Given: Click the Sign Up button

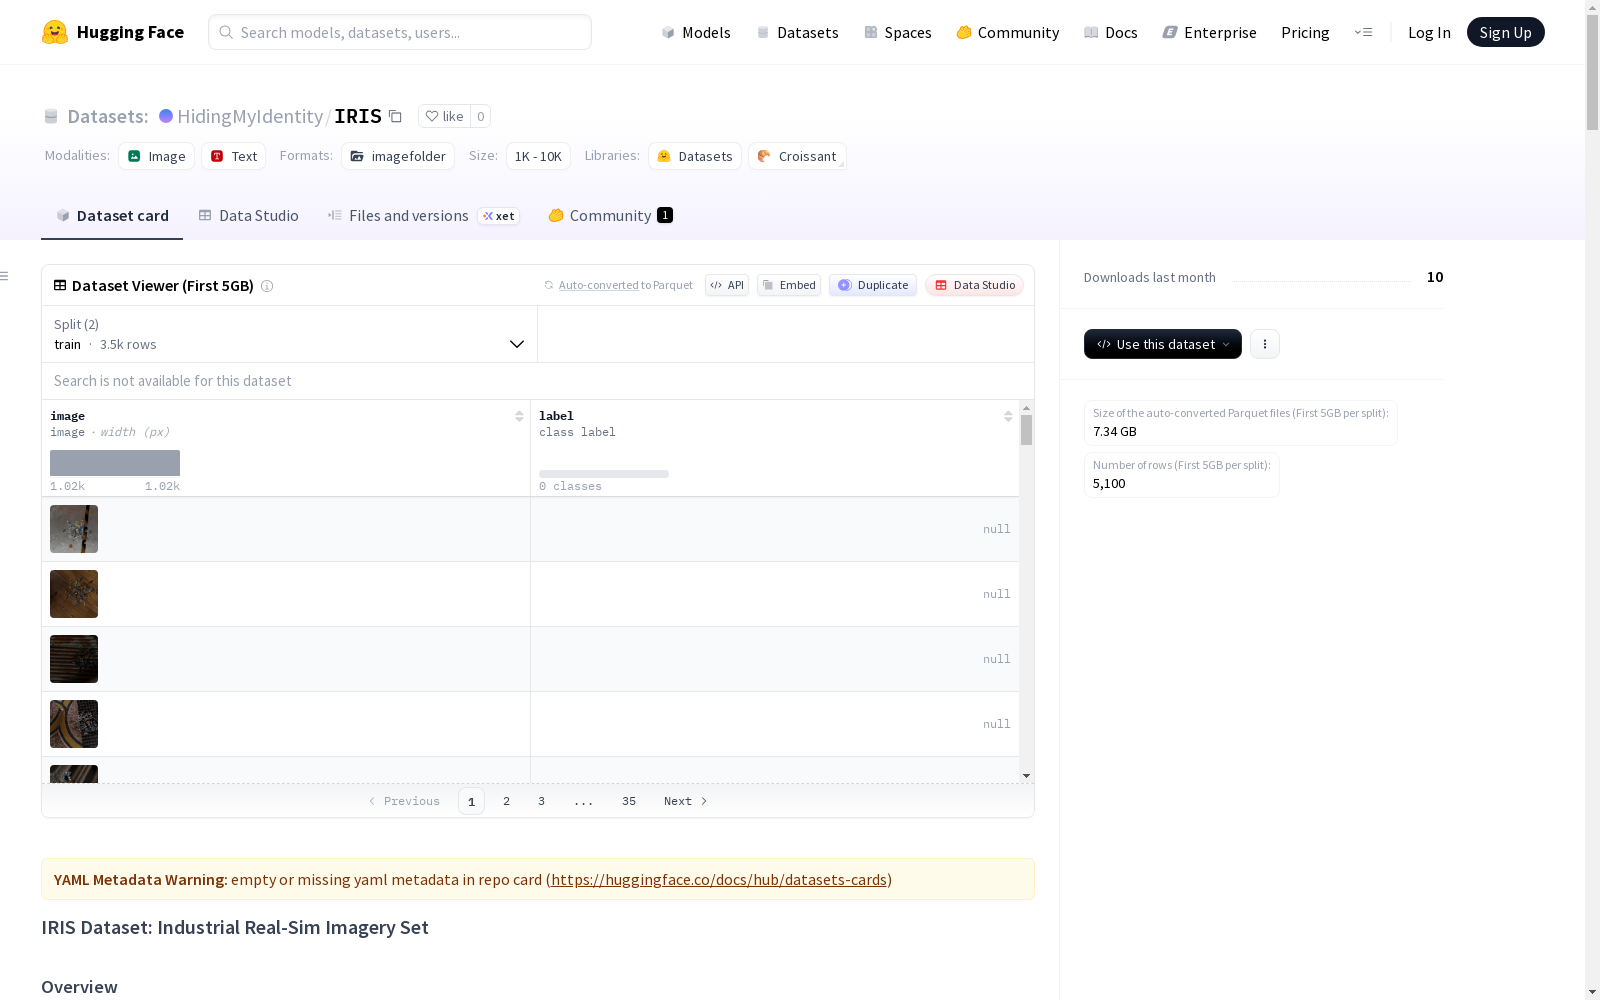Looking at the screenshot, I should 1506,32.
